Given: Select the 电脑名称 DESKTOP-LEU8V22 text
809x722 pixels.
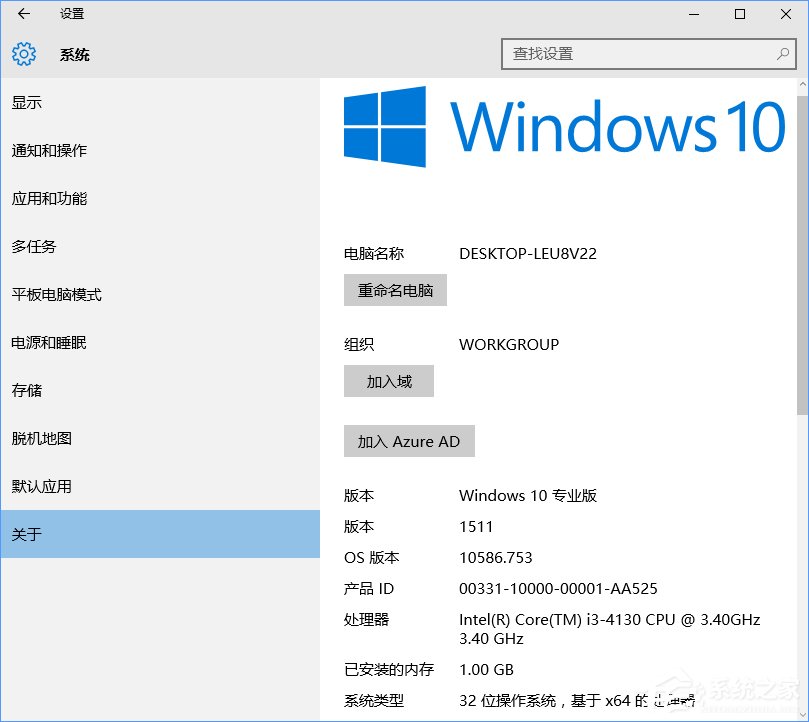Looking at the screenshot, I should (527, 253).
